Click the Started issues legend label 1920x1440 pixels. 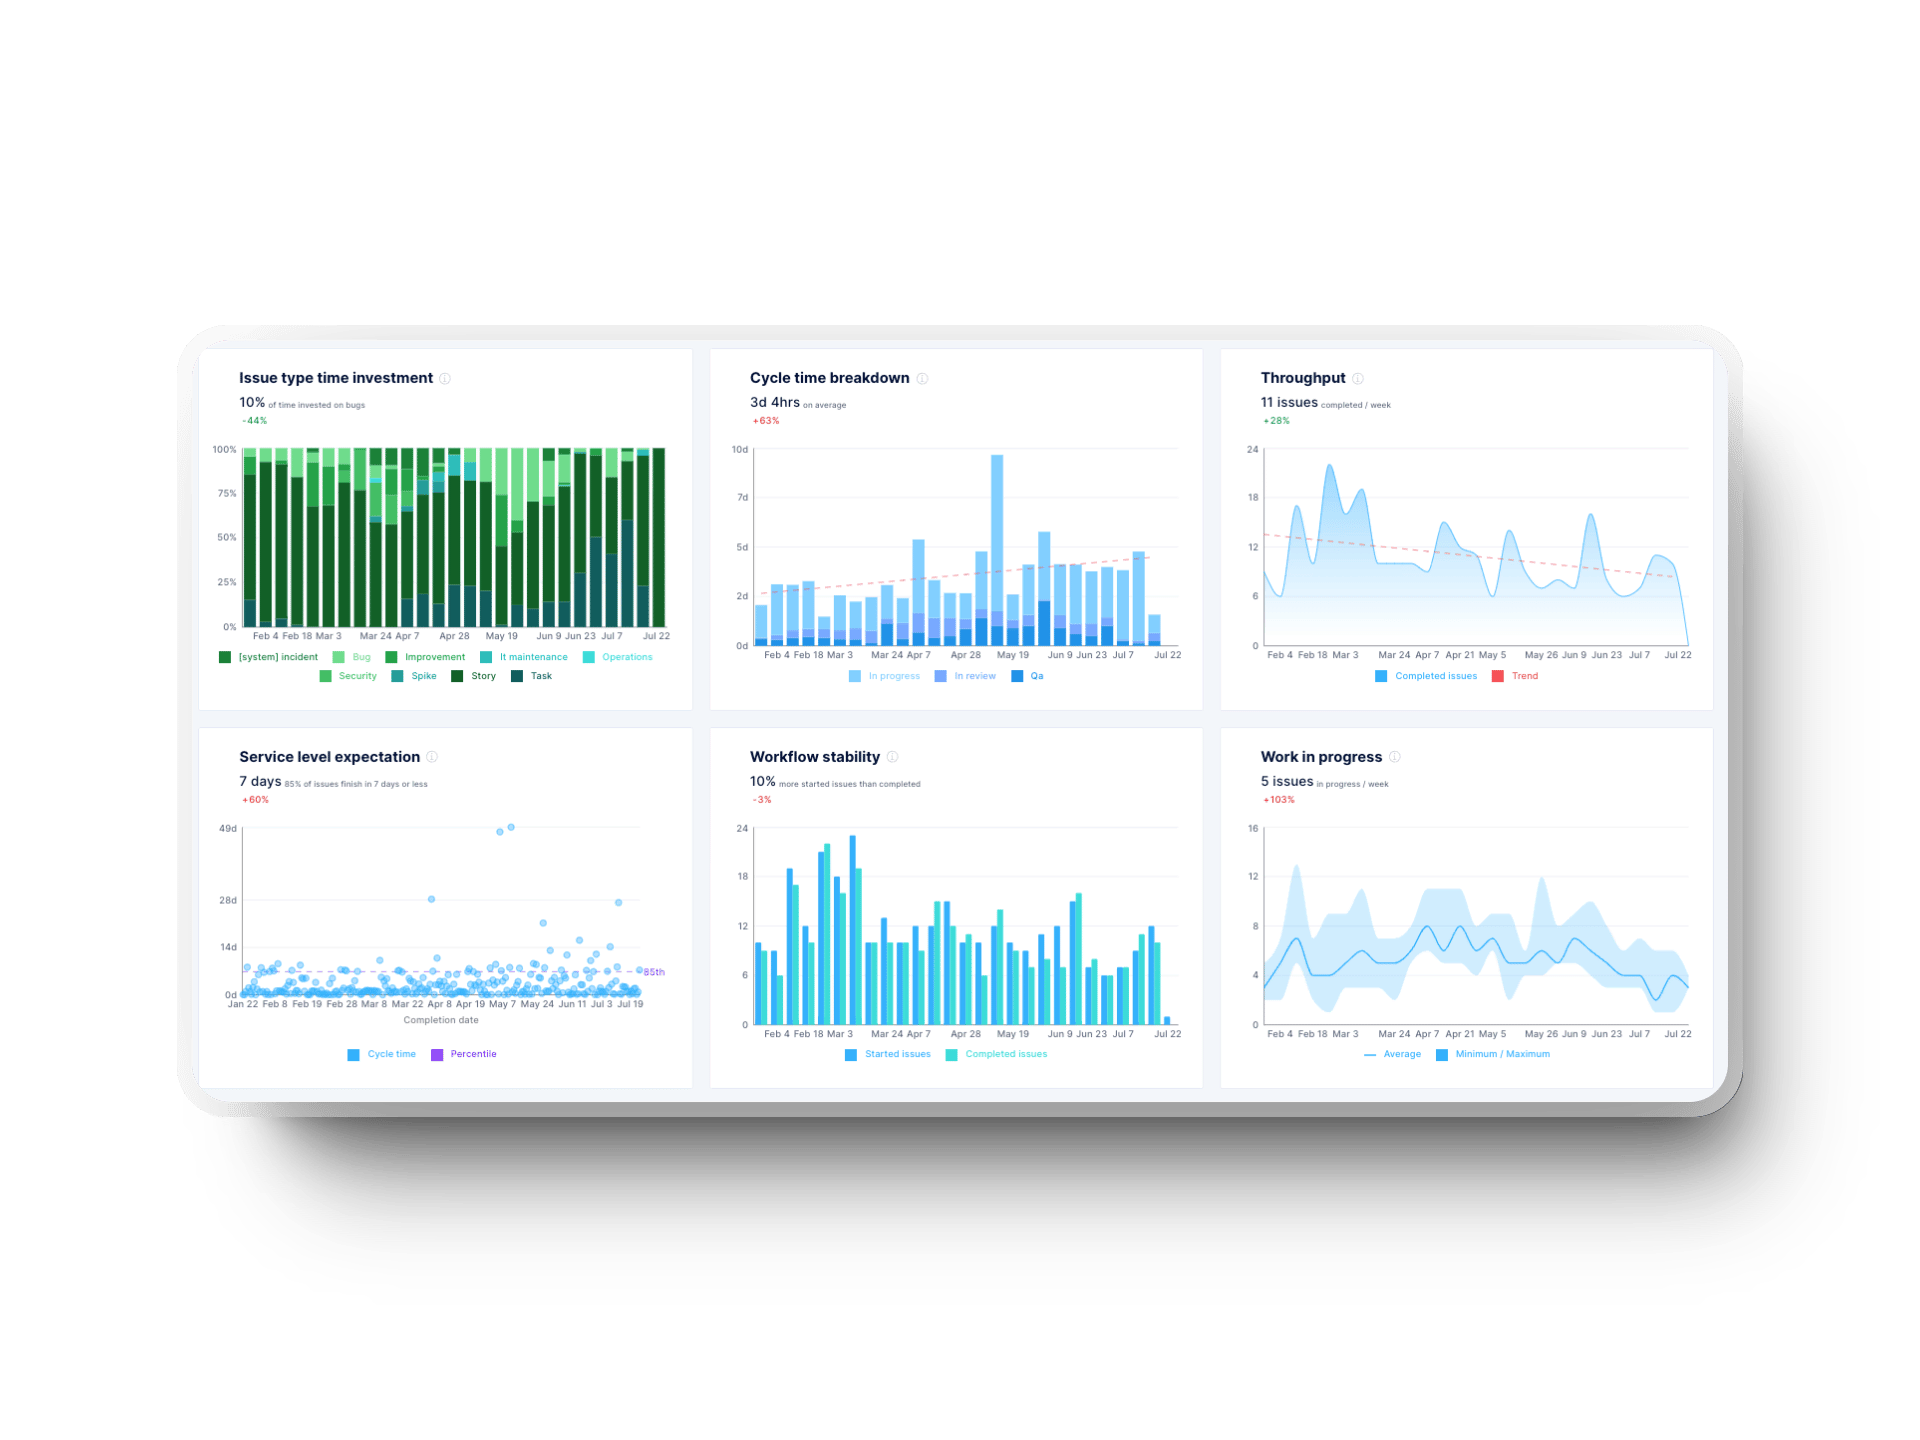[x=898, y=1054]
